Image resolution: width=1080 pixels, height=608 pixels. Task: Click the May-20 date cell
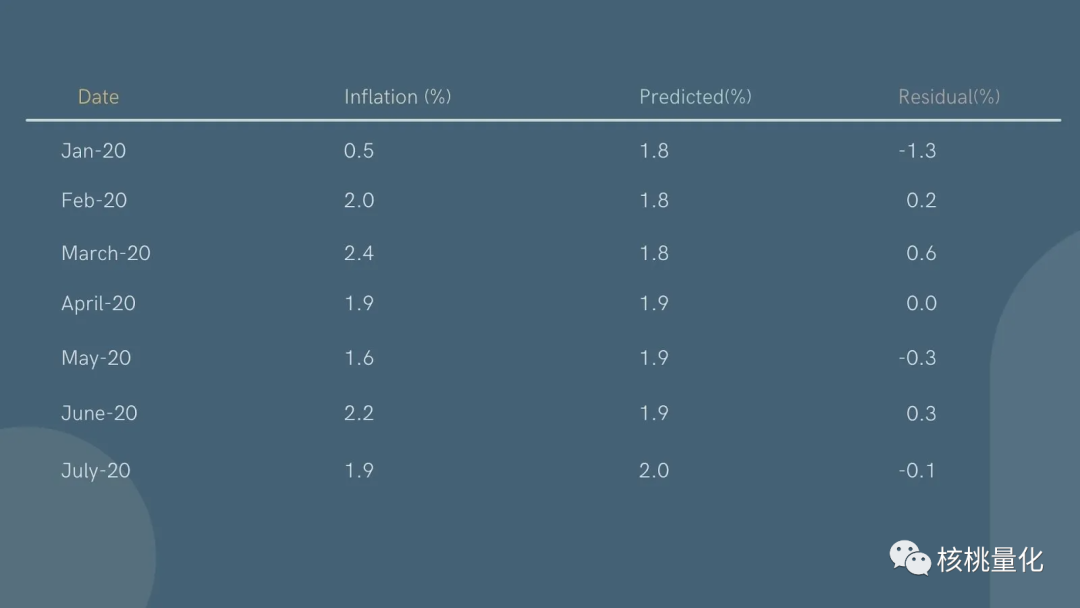tap(96, 358)
